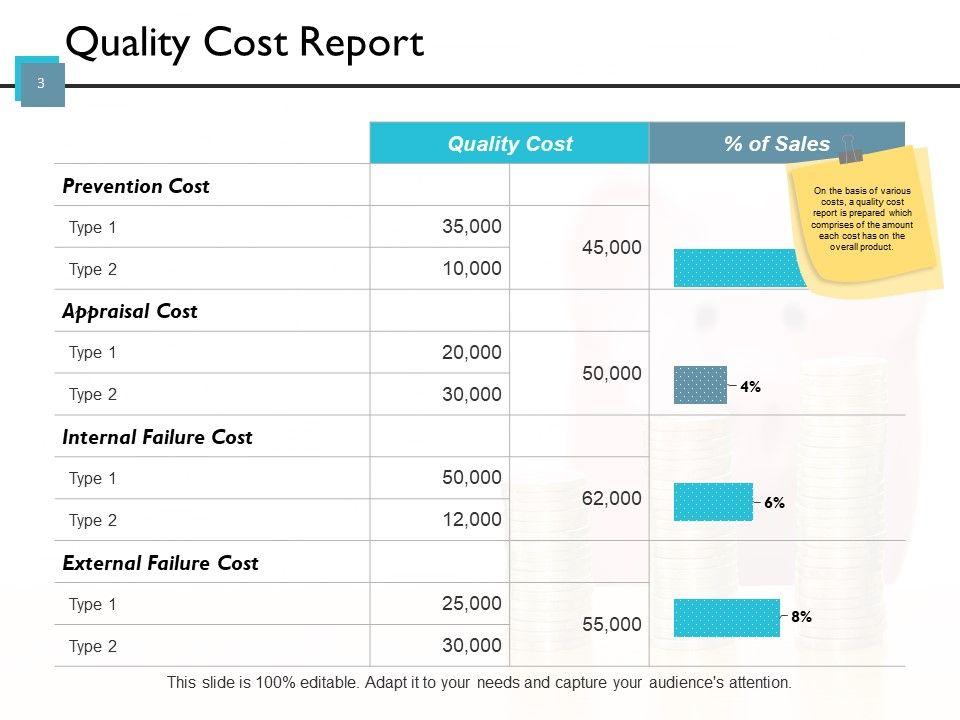Click the footer text about editable slide
This screenshot has height=720, width=960.
tap(479, 684)
